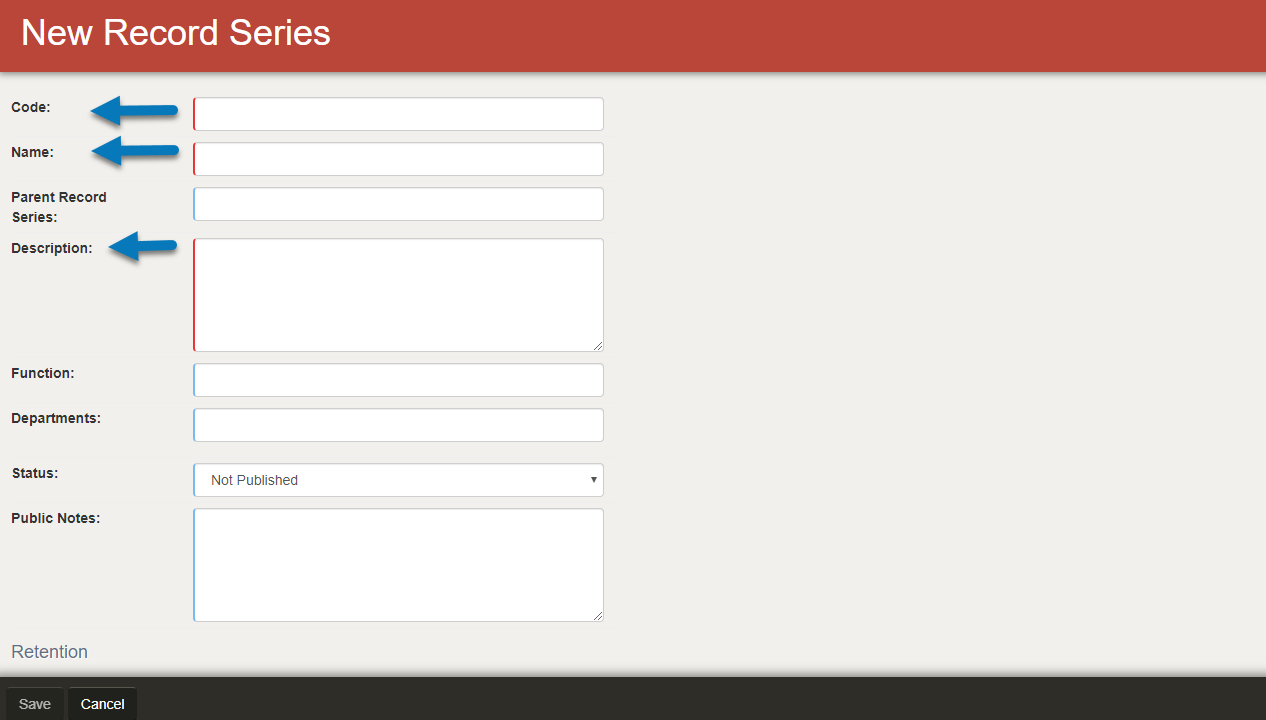The image size is (1266, 720).
Task: Click inside the Public Notes text area
Action: click(x=398, y=565)
